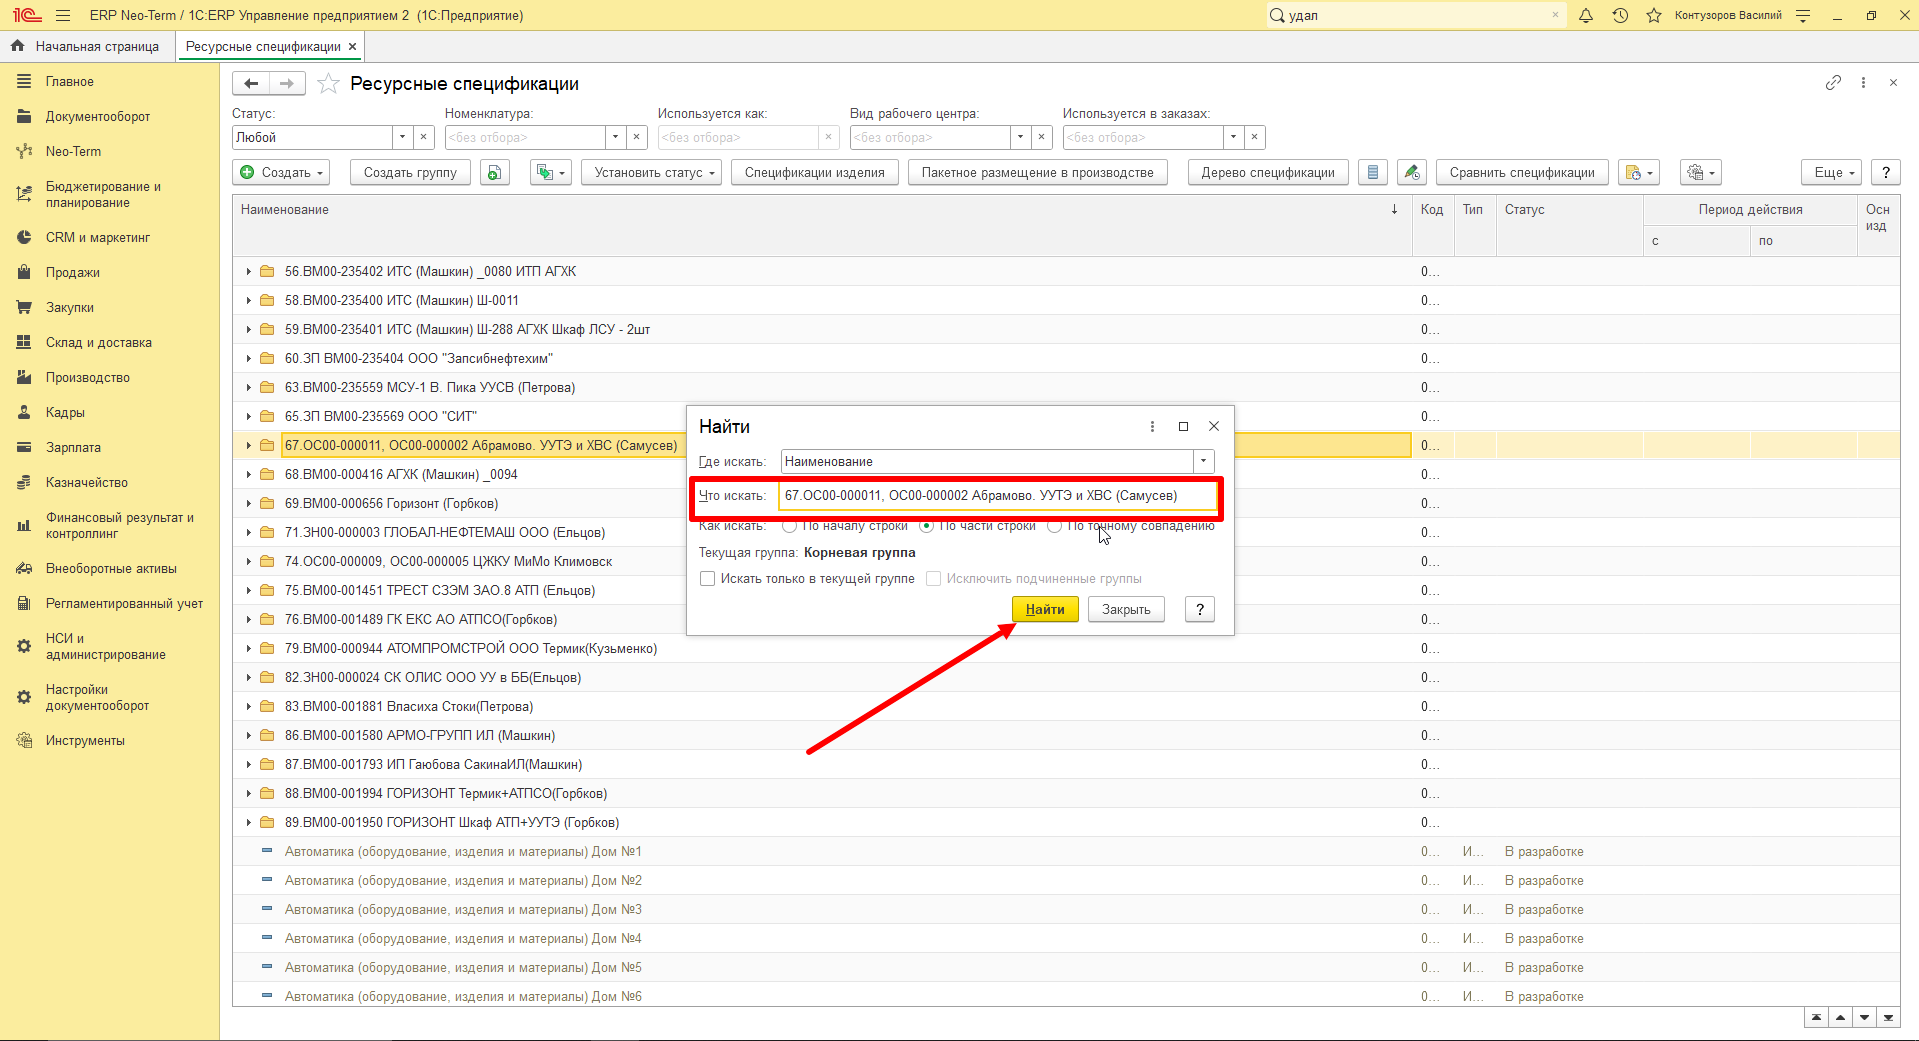Viewport: 1919px width, 1041px height.
Task: Click the Home icon of Начальная страница
Action: click(17, 46)
